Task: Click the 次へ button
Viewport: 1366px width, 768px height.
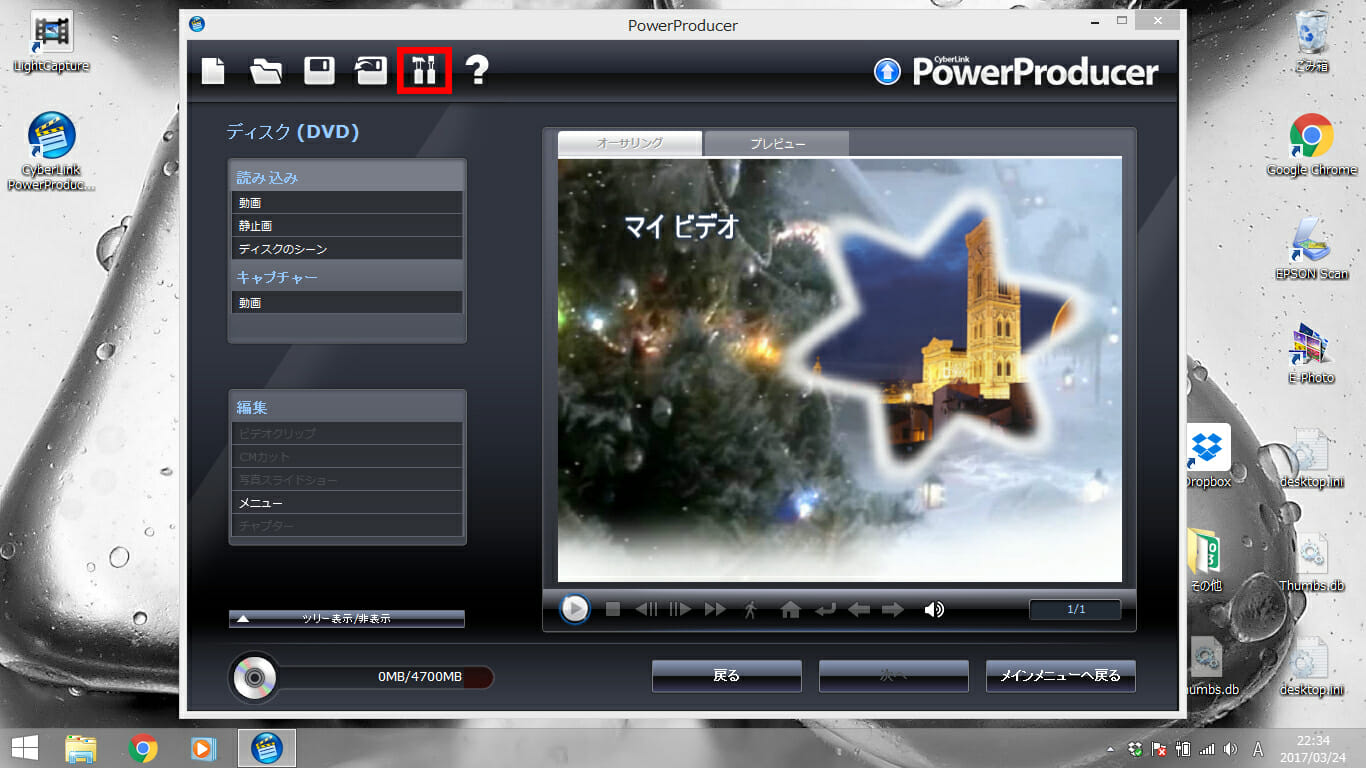Action: (x=894, y=676)
